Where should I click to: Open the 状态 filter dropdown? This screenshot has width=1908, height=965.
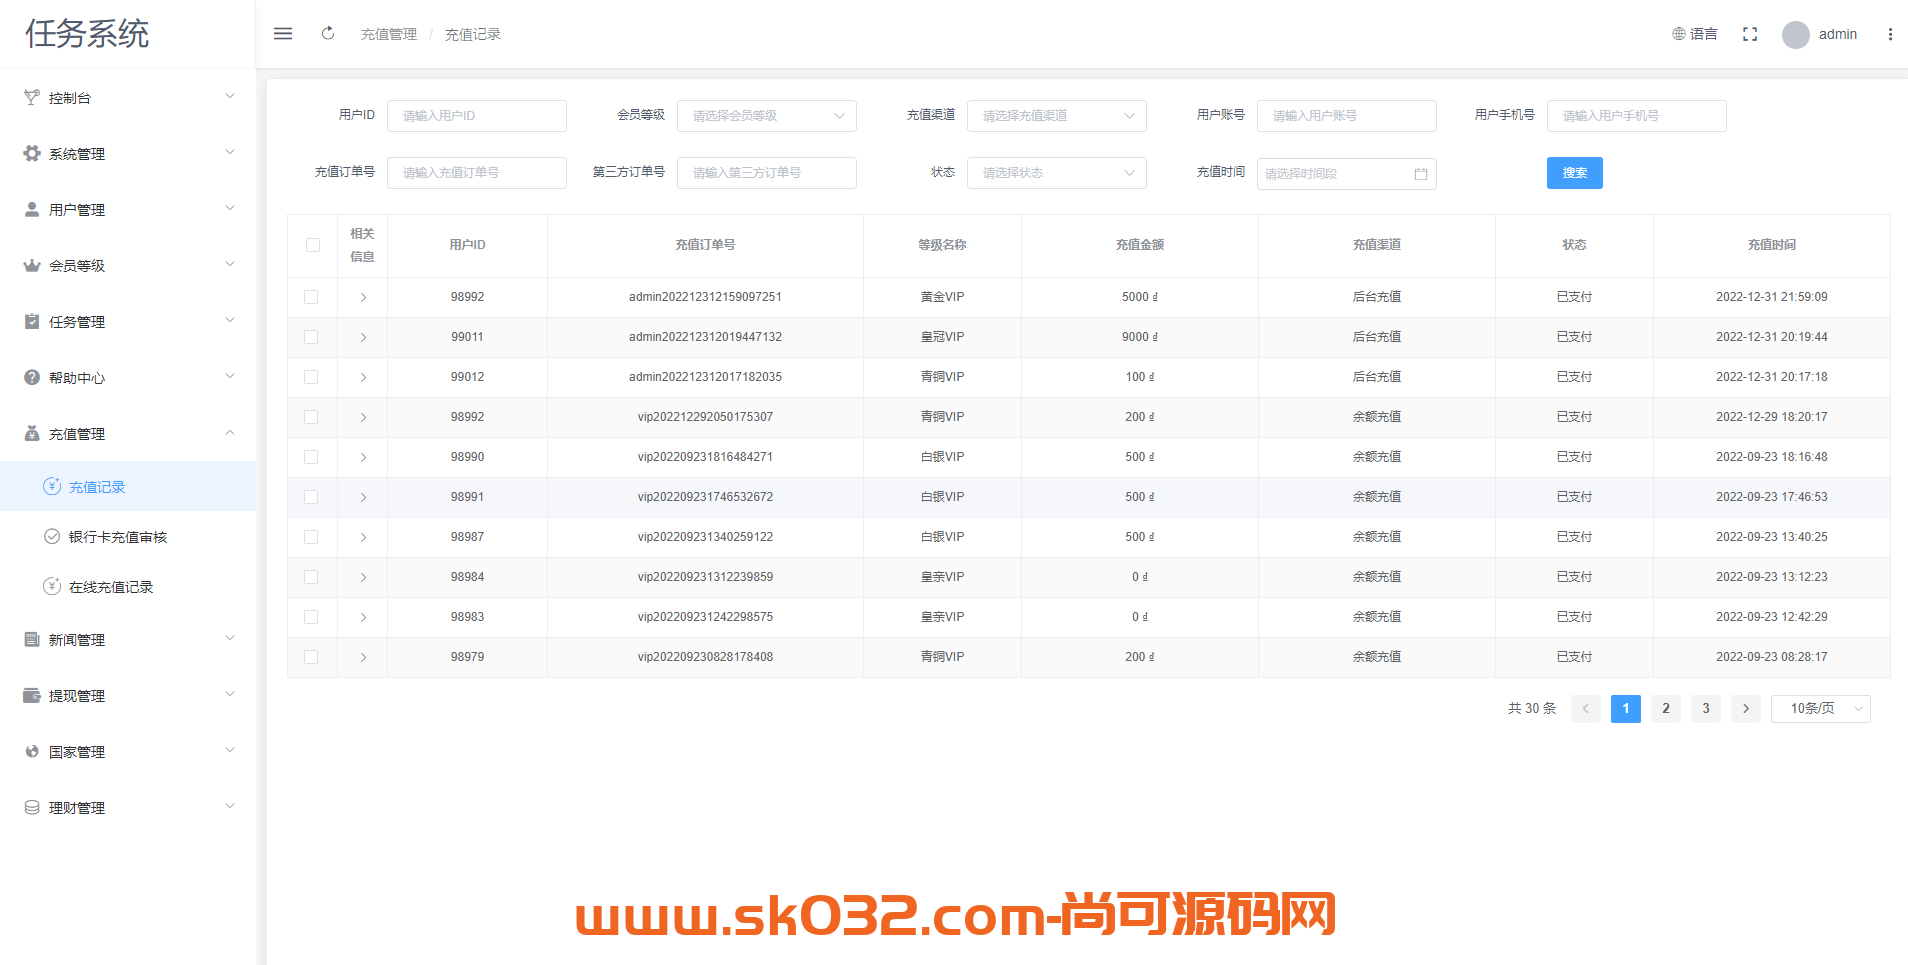(x=1057, y=173)
